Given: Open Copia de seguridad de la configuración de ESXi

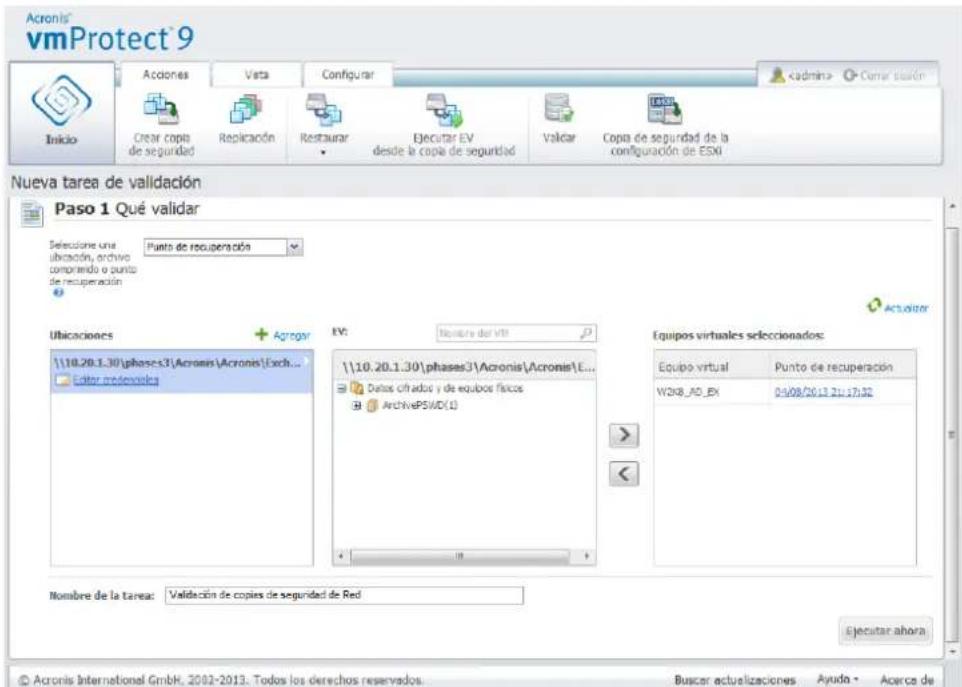Looking at the screenshot, I should coord(665,126).
